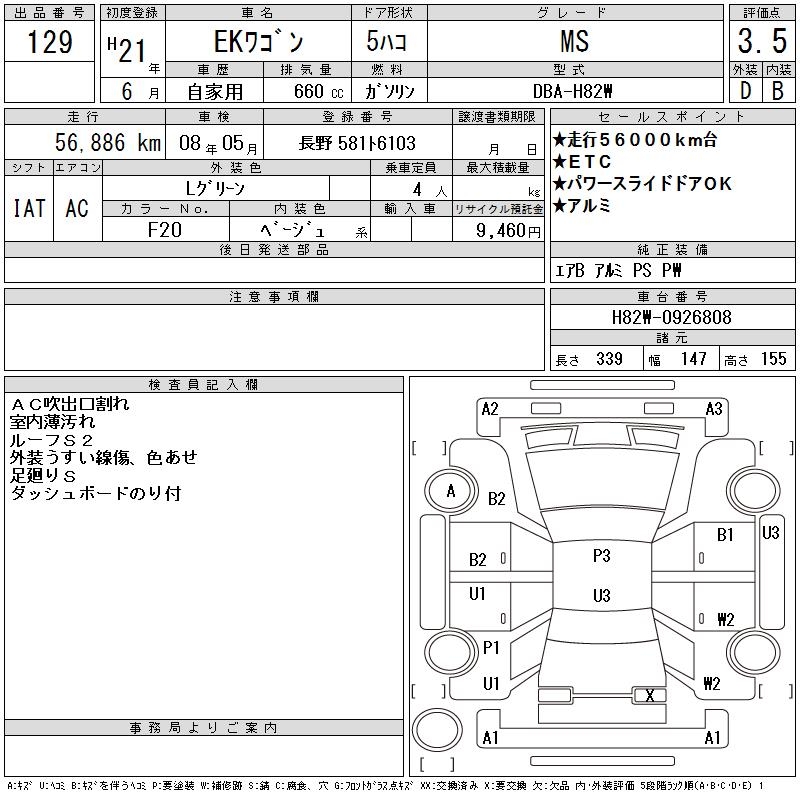This screenshot has height=800, width=800.
Task: Select interior grade B under 内装
Action: click(778, 91)
